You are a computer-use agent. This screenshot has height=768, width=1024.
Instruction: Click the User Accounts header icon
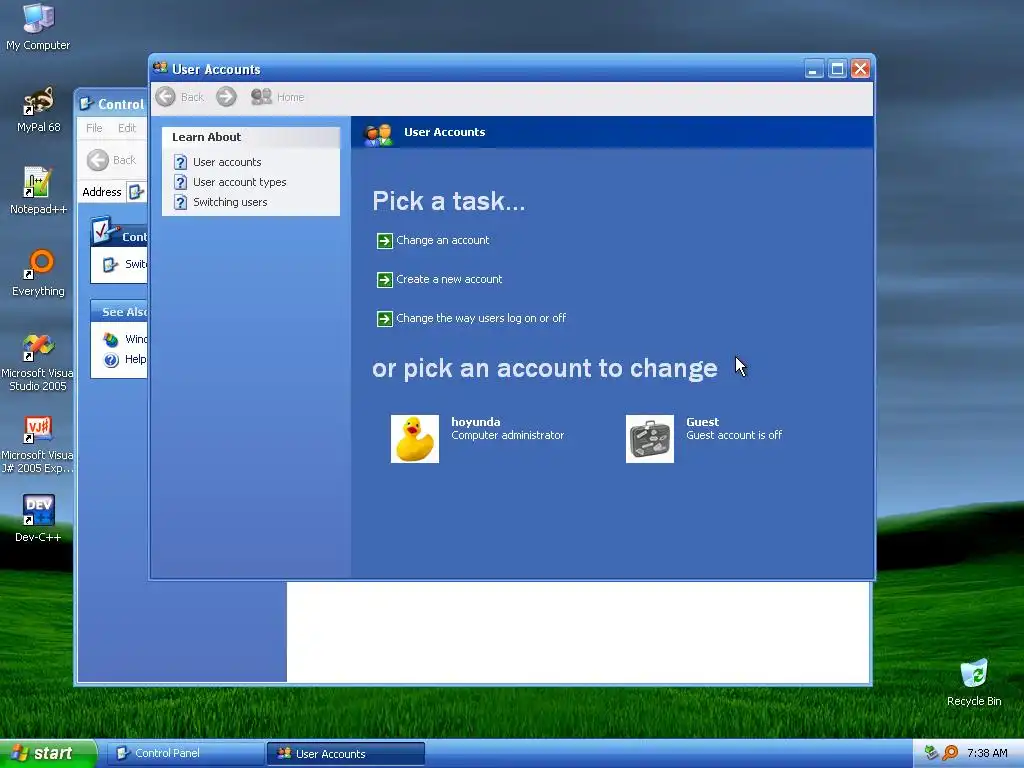pos(378,135)
